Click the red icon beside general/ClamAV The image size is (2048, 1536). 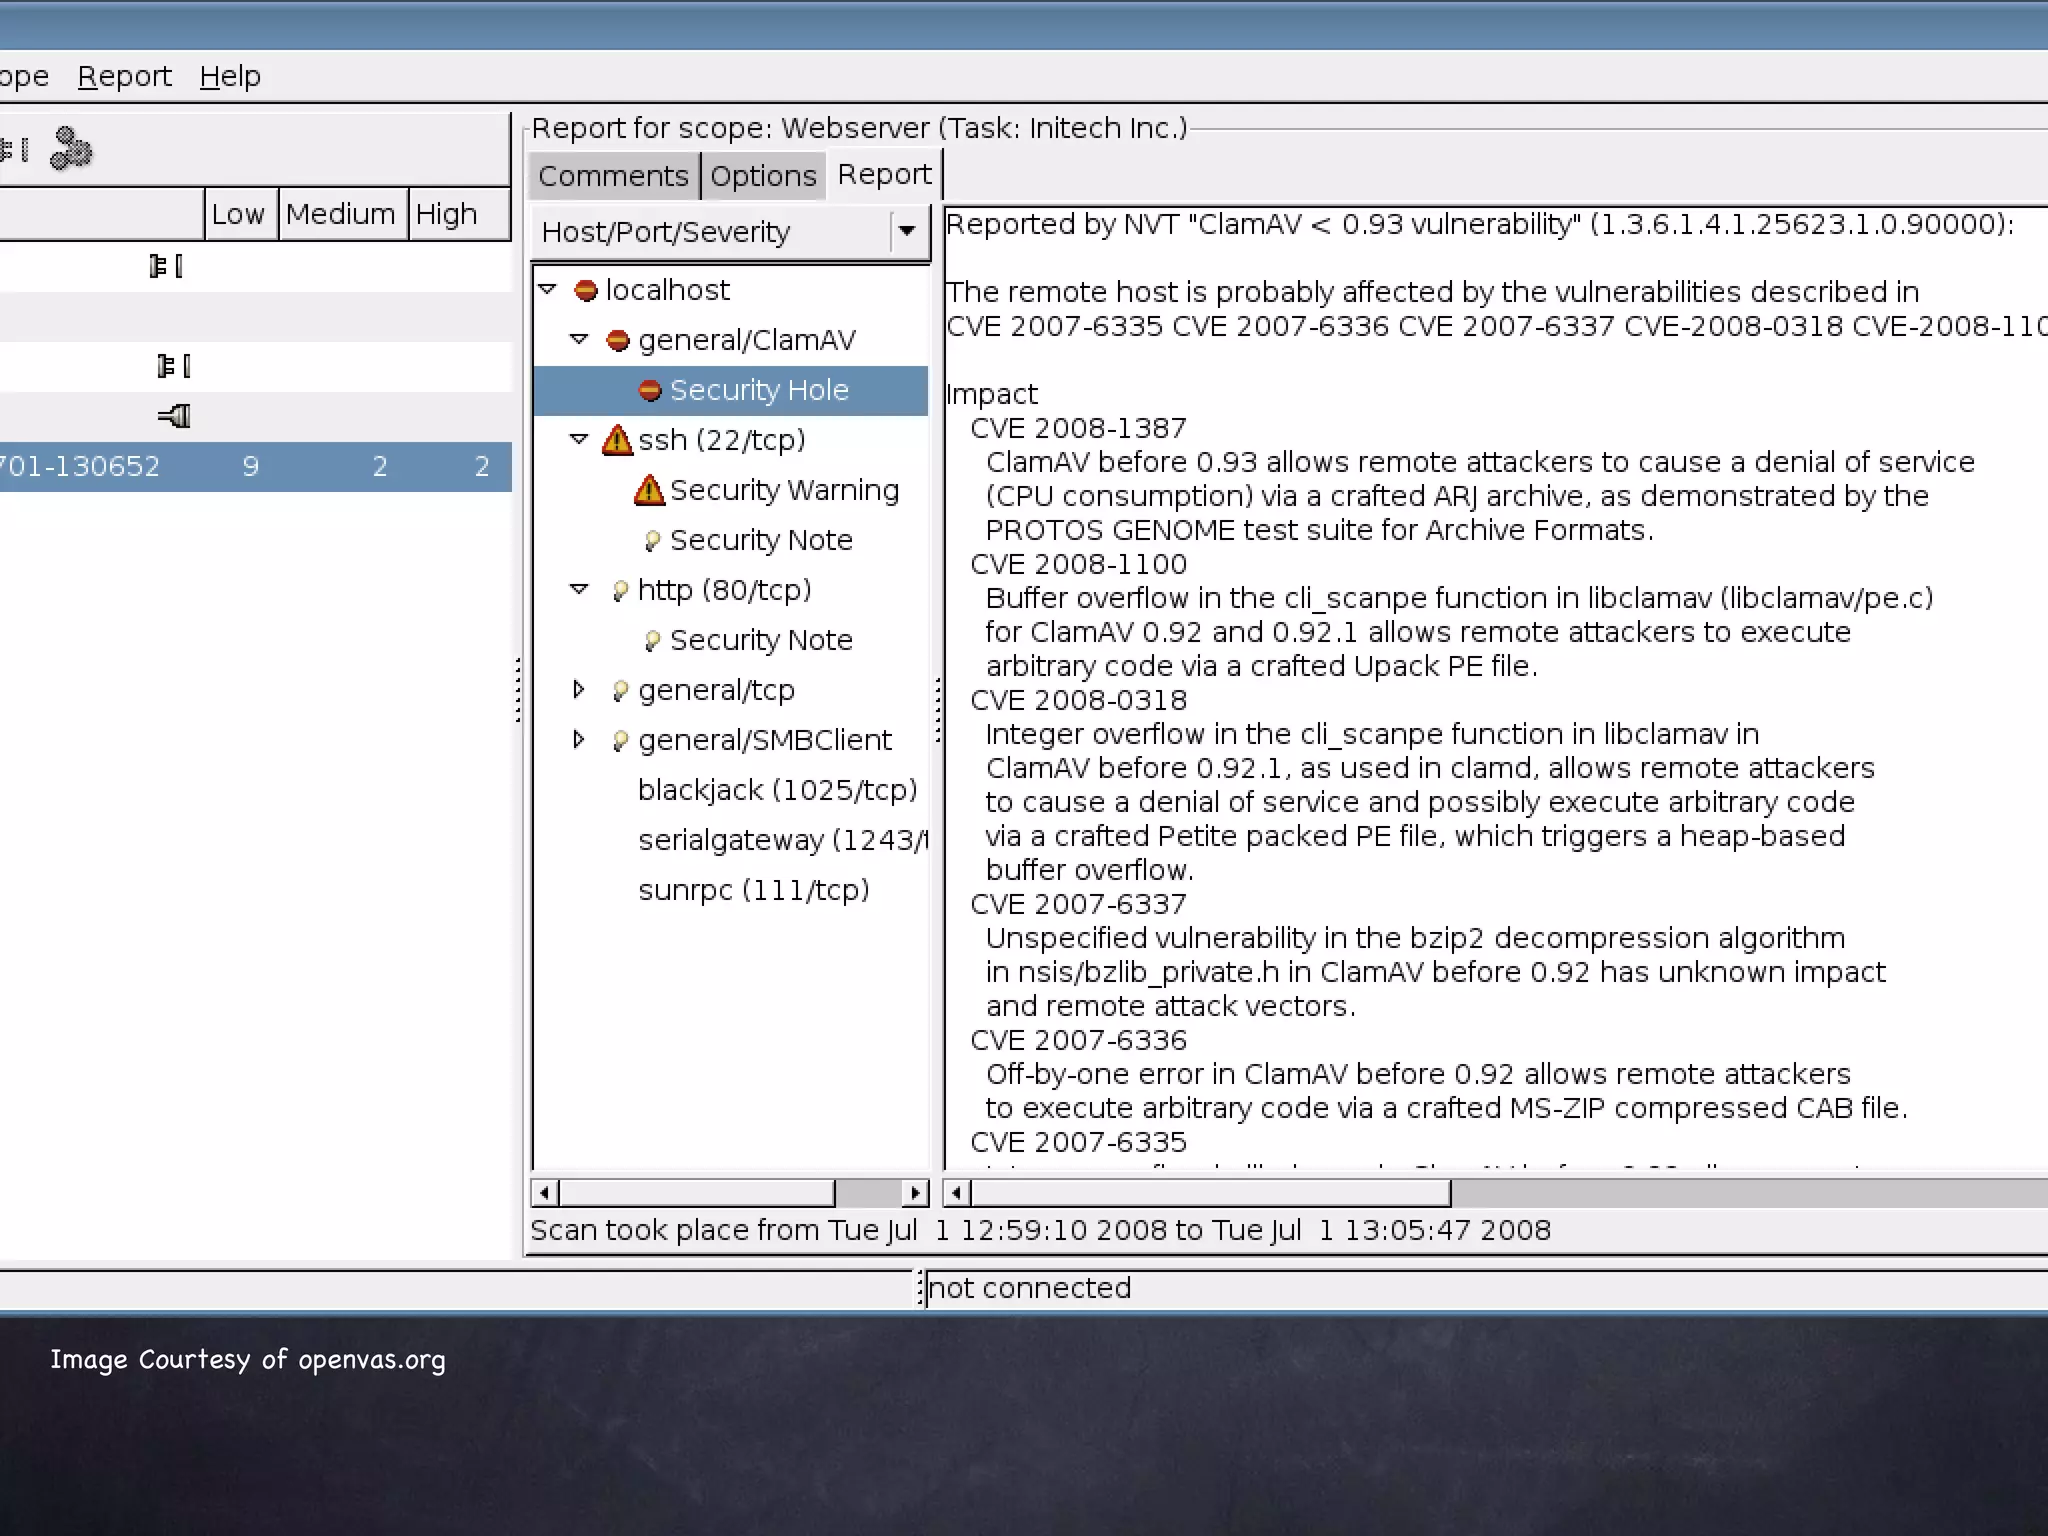(618, 340)
